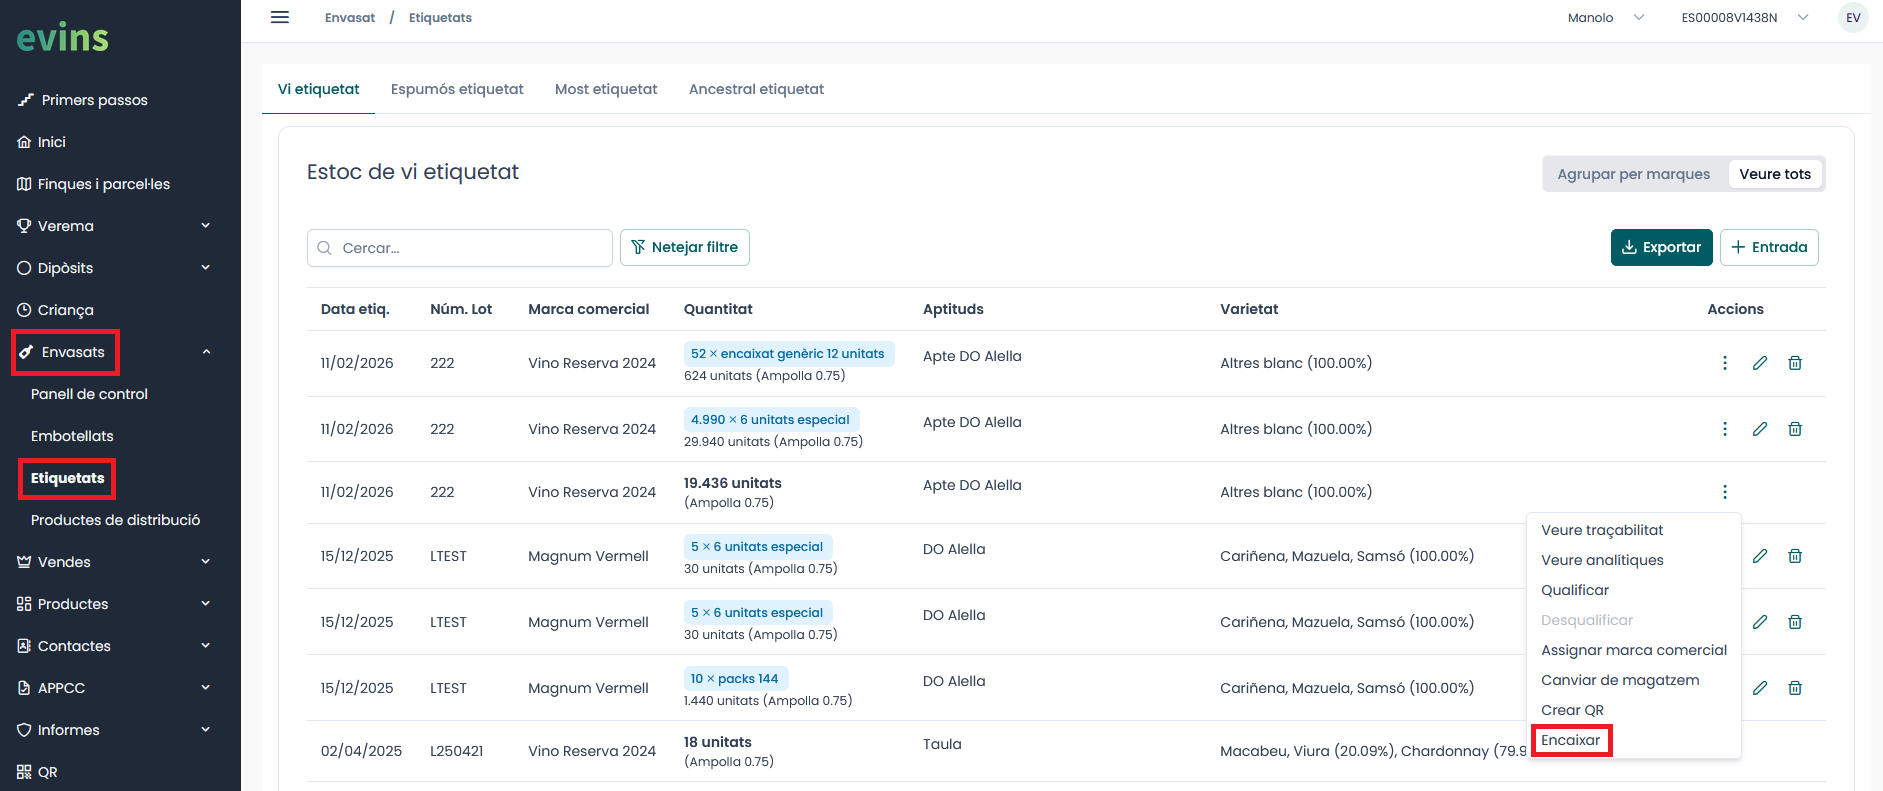Click three-dot icon on 19.436 unitats row
This screenshot has height=791, width=1883.
(1725, 492)
